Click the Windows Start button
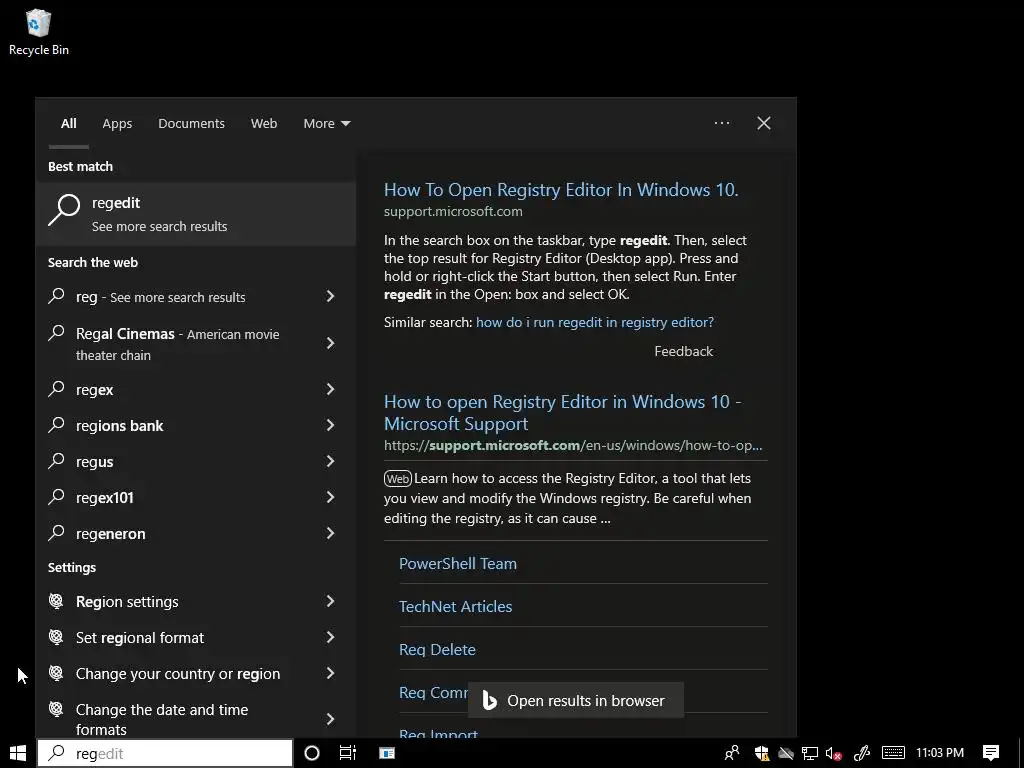Screen dimensions: 1024x768 18,753
